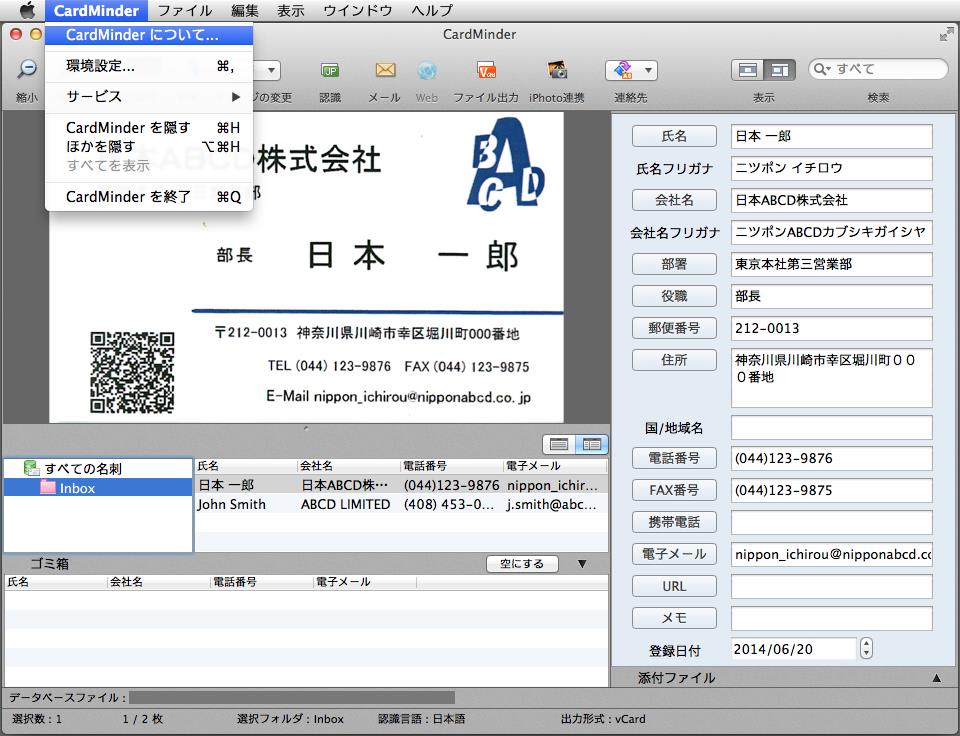Click the 登録日付 date stepper arrows
The height and width of the screenshot is (736, 960).
[866, 648]
